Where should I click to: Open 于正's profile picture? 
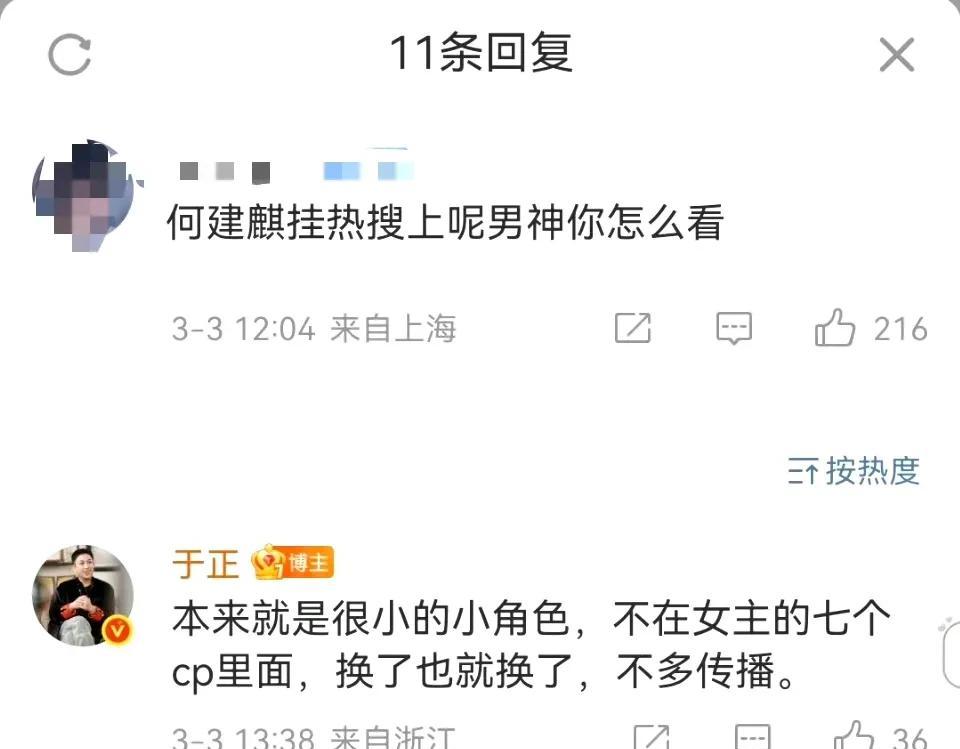click(83, 595)
